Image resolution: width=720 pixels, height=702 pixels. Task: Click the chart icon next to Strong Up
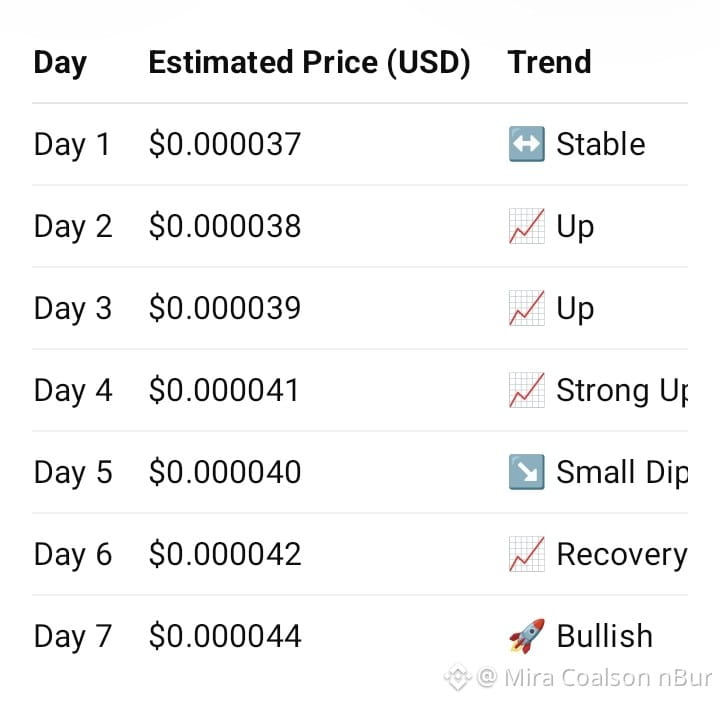coord(527,390)
